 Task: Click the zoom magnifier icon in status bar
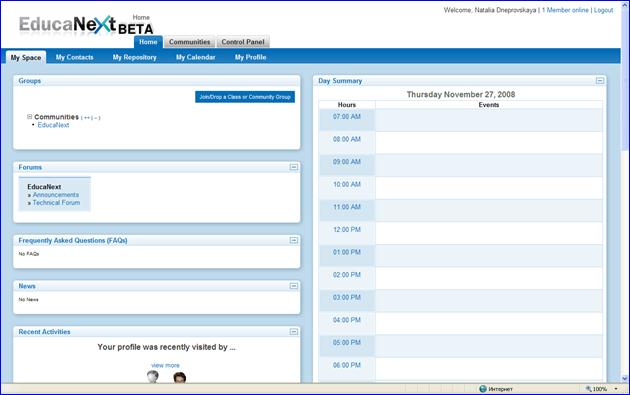[589, 389]
